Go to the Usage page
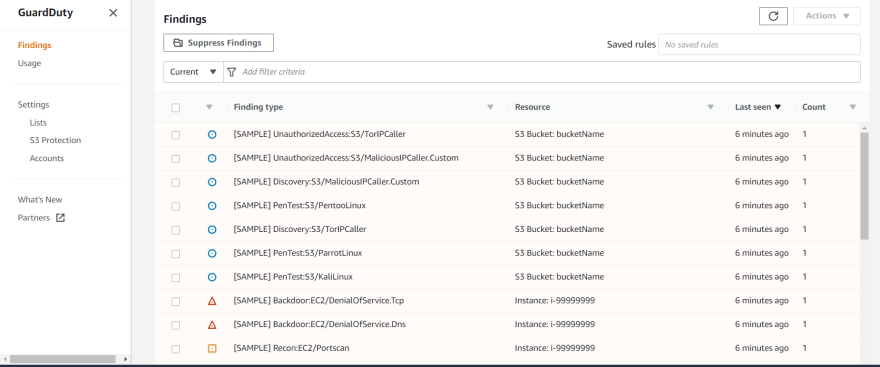This screenshot has width=880, height=367. point(29,63)
